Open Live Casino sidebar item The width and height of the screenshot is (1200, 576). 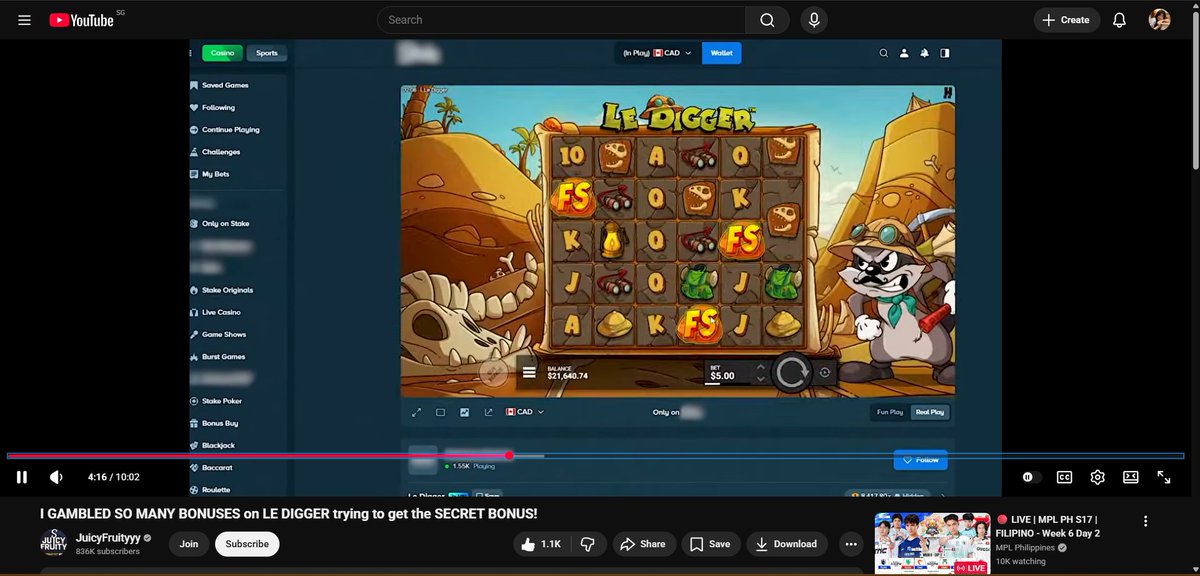216,312
